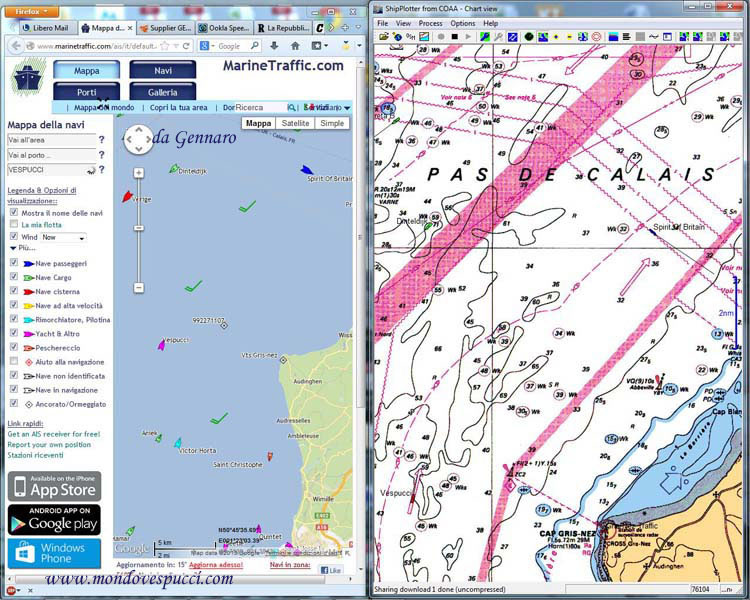Click the map zoom out minus button

pos(139,288)
